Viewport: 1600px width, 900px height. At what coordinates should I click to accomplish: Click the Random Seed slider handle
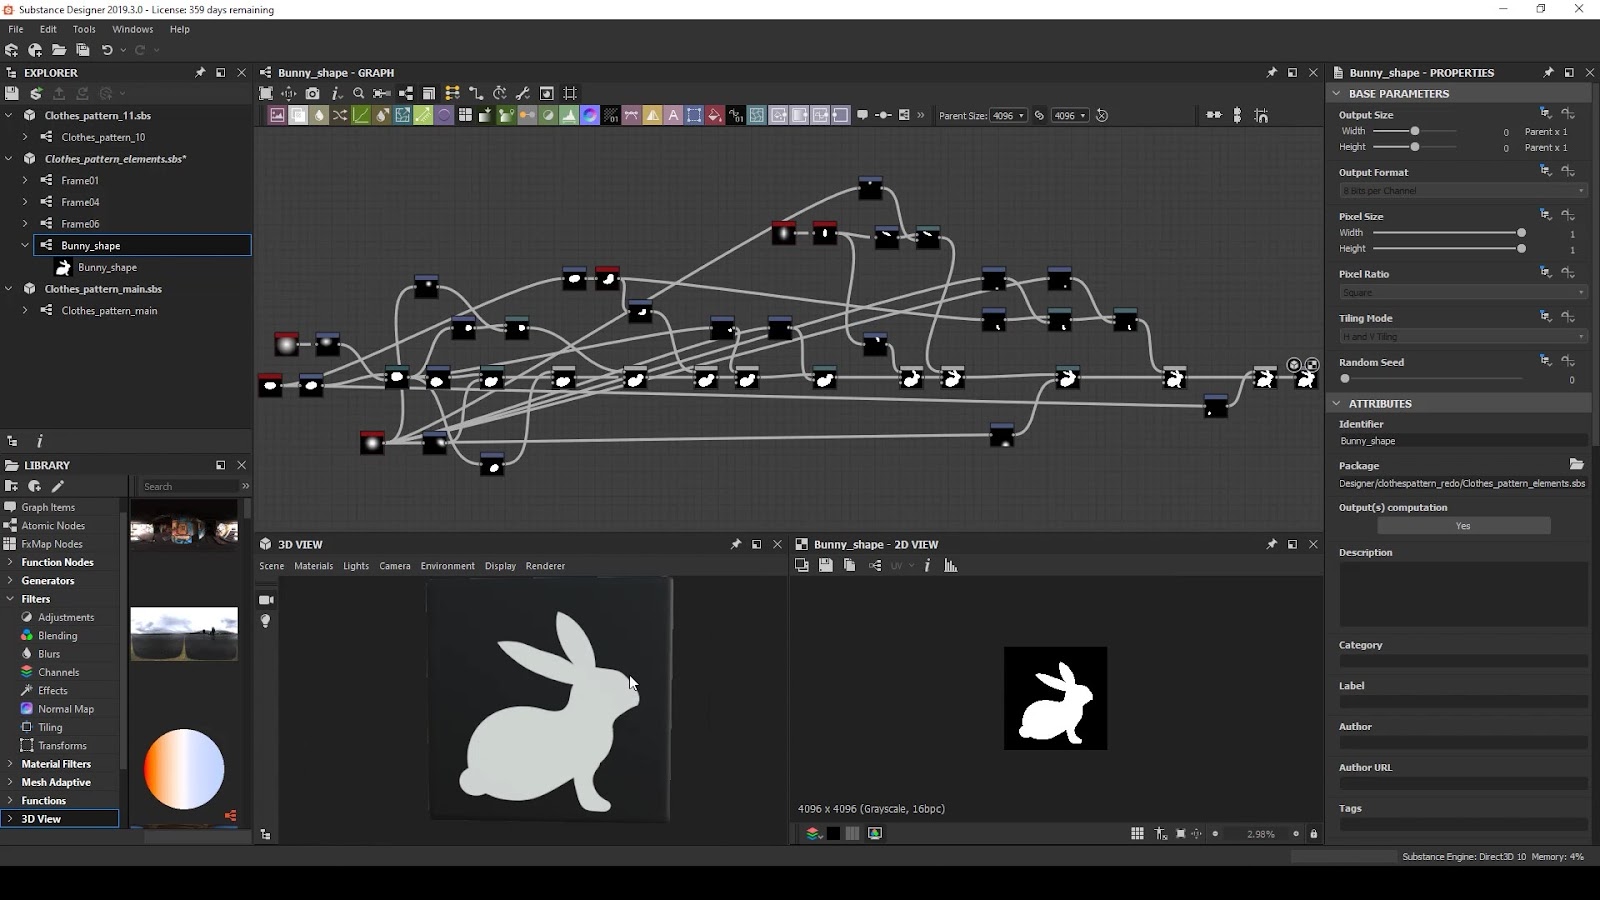point(1345,379)
